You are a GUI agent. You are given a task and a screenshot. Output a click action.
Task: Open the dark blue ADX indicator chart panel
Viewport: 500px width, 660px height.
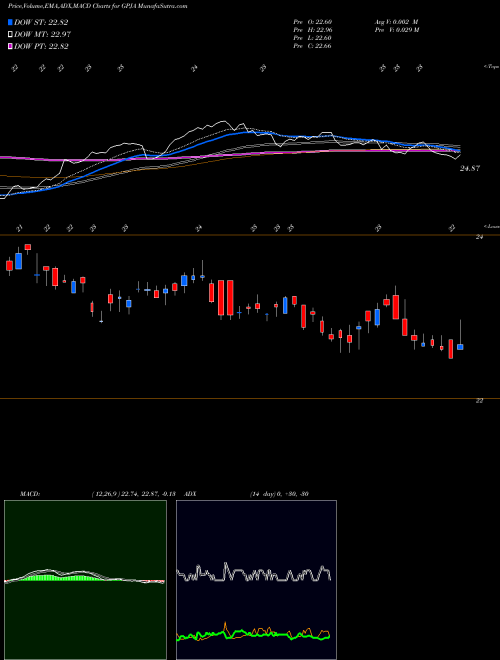click(x=256, y=580)
